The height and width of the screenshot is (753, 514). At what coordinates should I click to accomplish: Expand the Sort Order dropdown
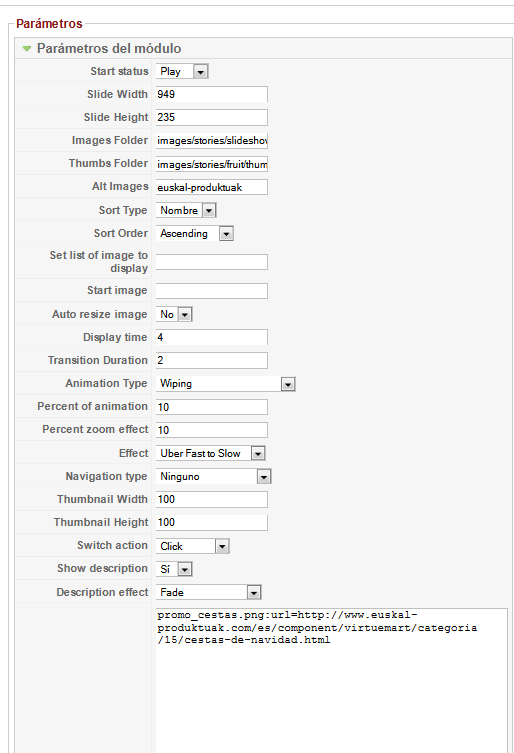tap(195, 233)
